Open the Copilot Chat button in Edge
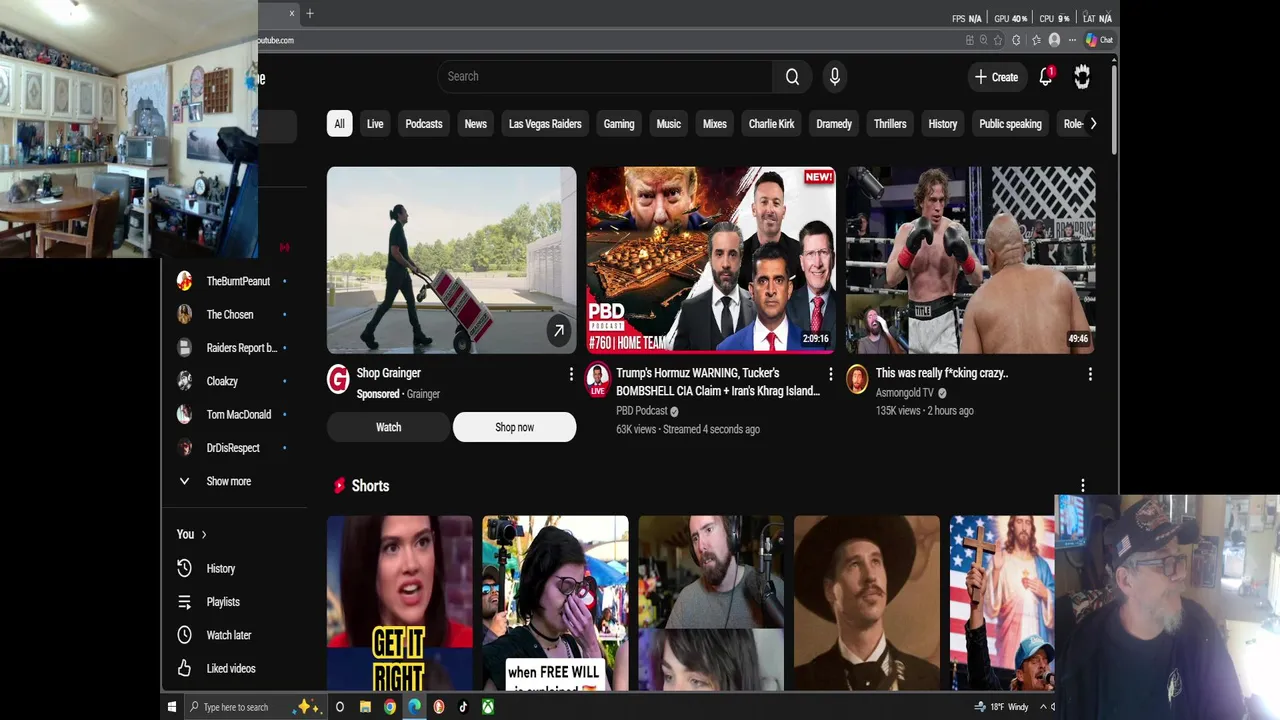This screenshot has height=720, width=1280. (x=1099, y=40)
